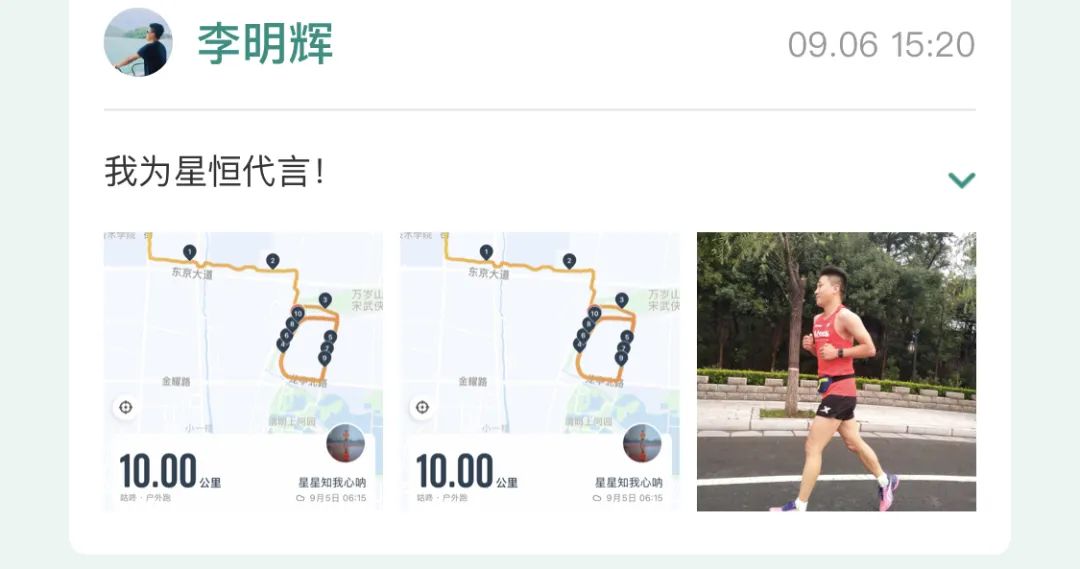Select kilometer marker 10 on the first route map
1080x569 pixels.
pos(298,313)
